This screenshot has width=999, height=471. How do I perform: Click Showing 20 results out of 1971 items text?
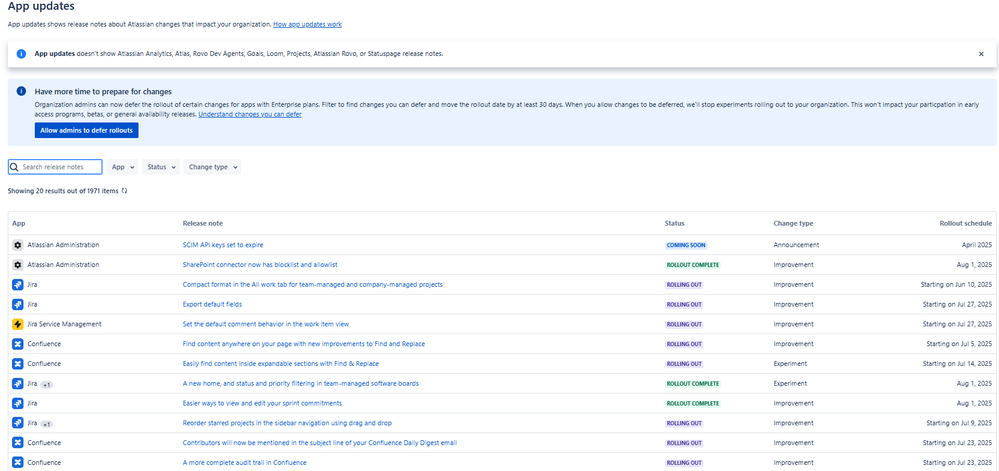[x=63, y=191]
